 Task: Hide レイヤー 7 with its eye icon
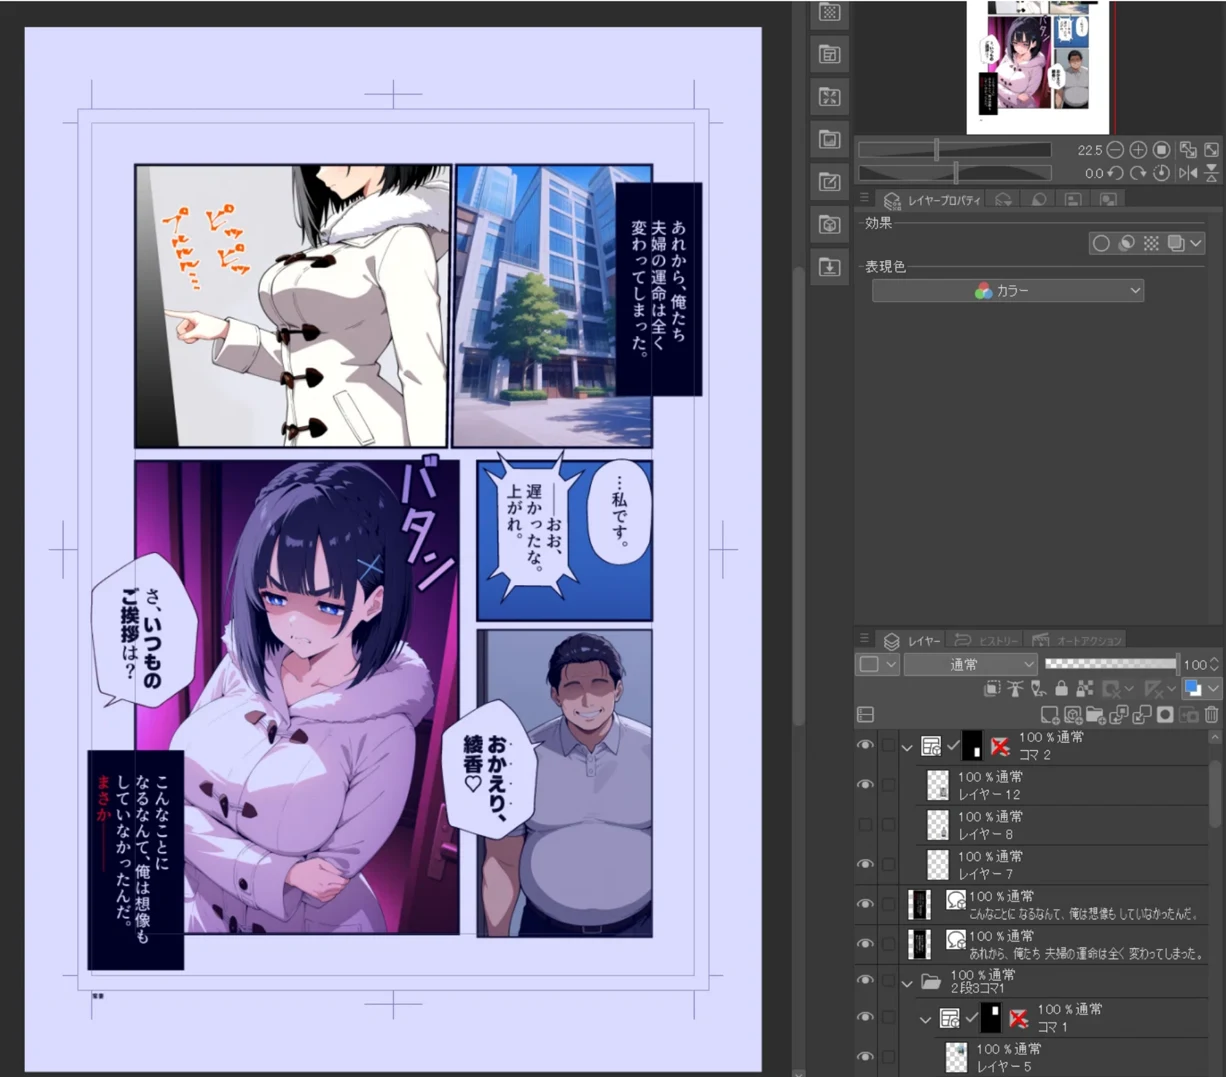(x=865, y=864)
